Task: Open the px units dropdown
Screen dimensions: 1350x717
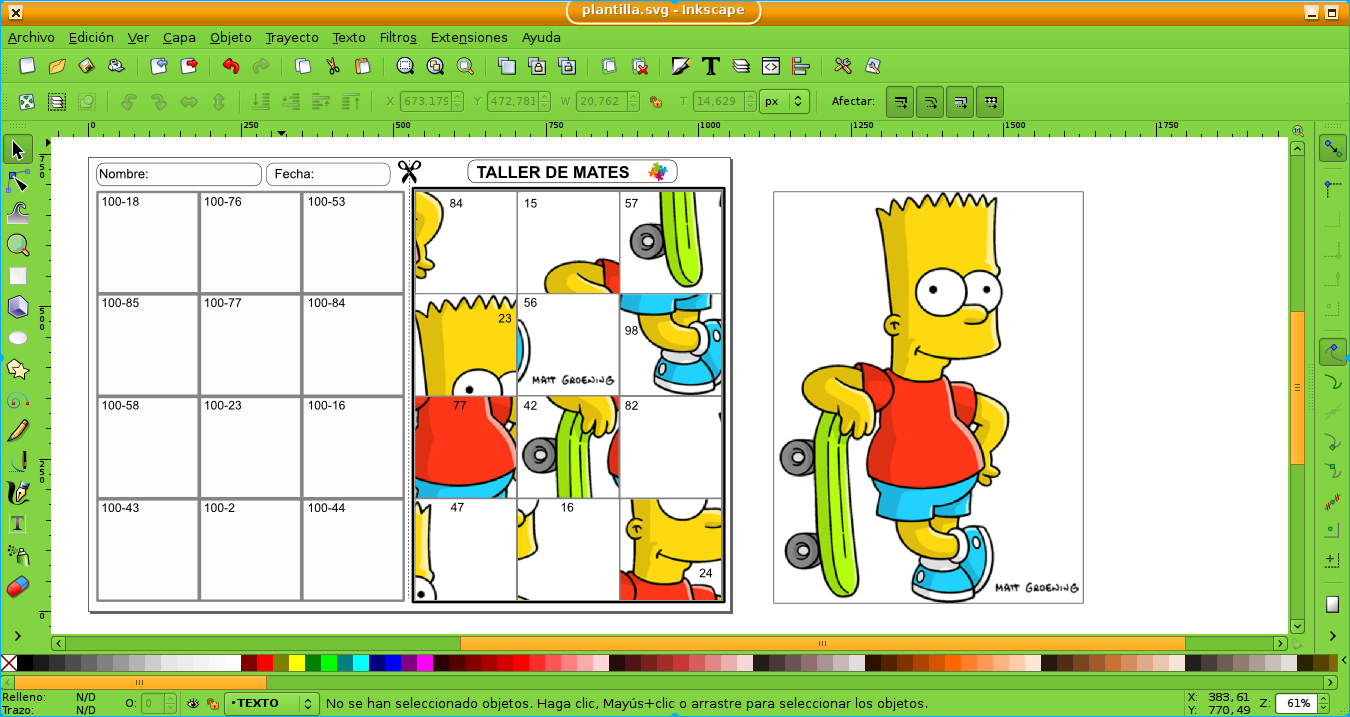Action: (x=784, y=101)
